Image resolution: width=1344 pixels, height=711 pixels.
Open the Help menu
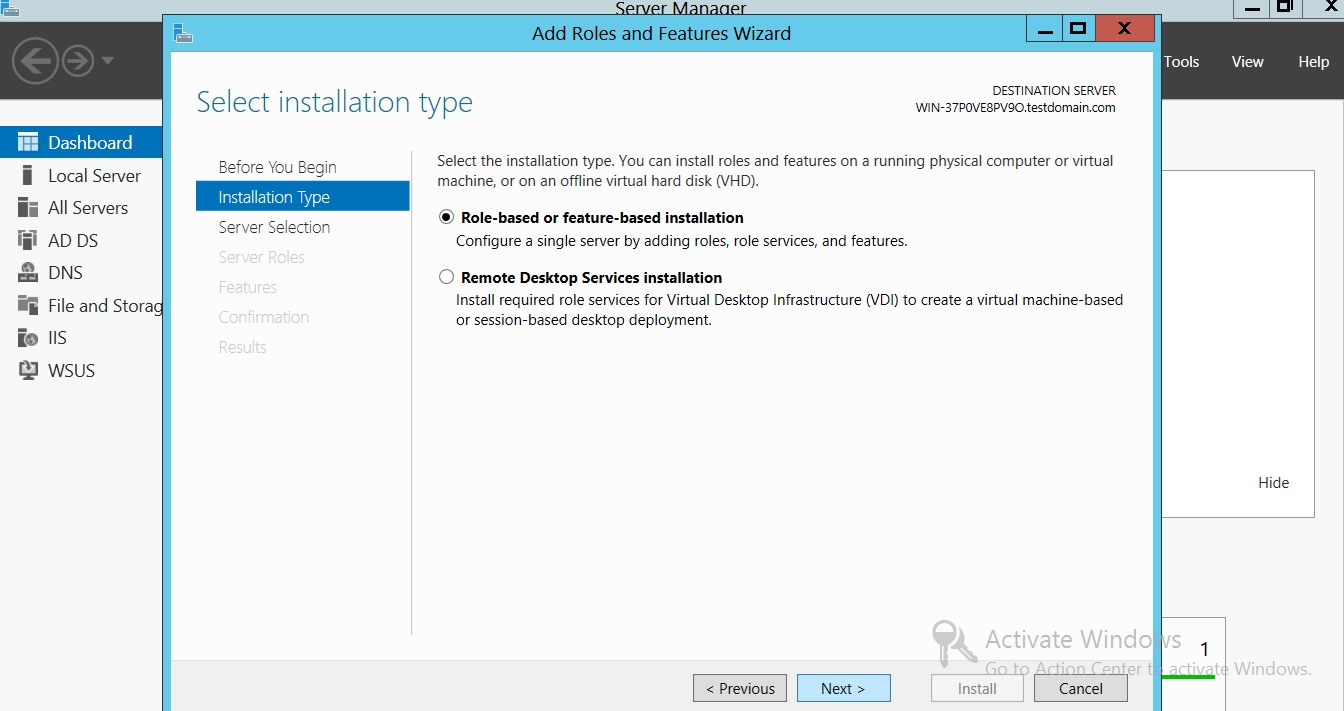pos(1313,62)
